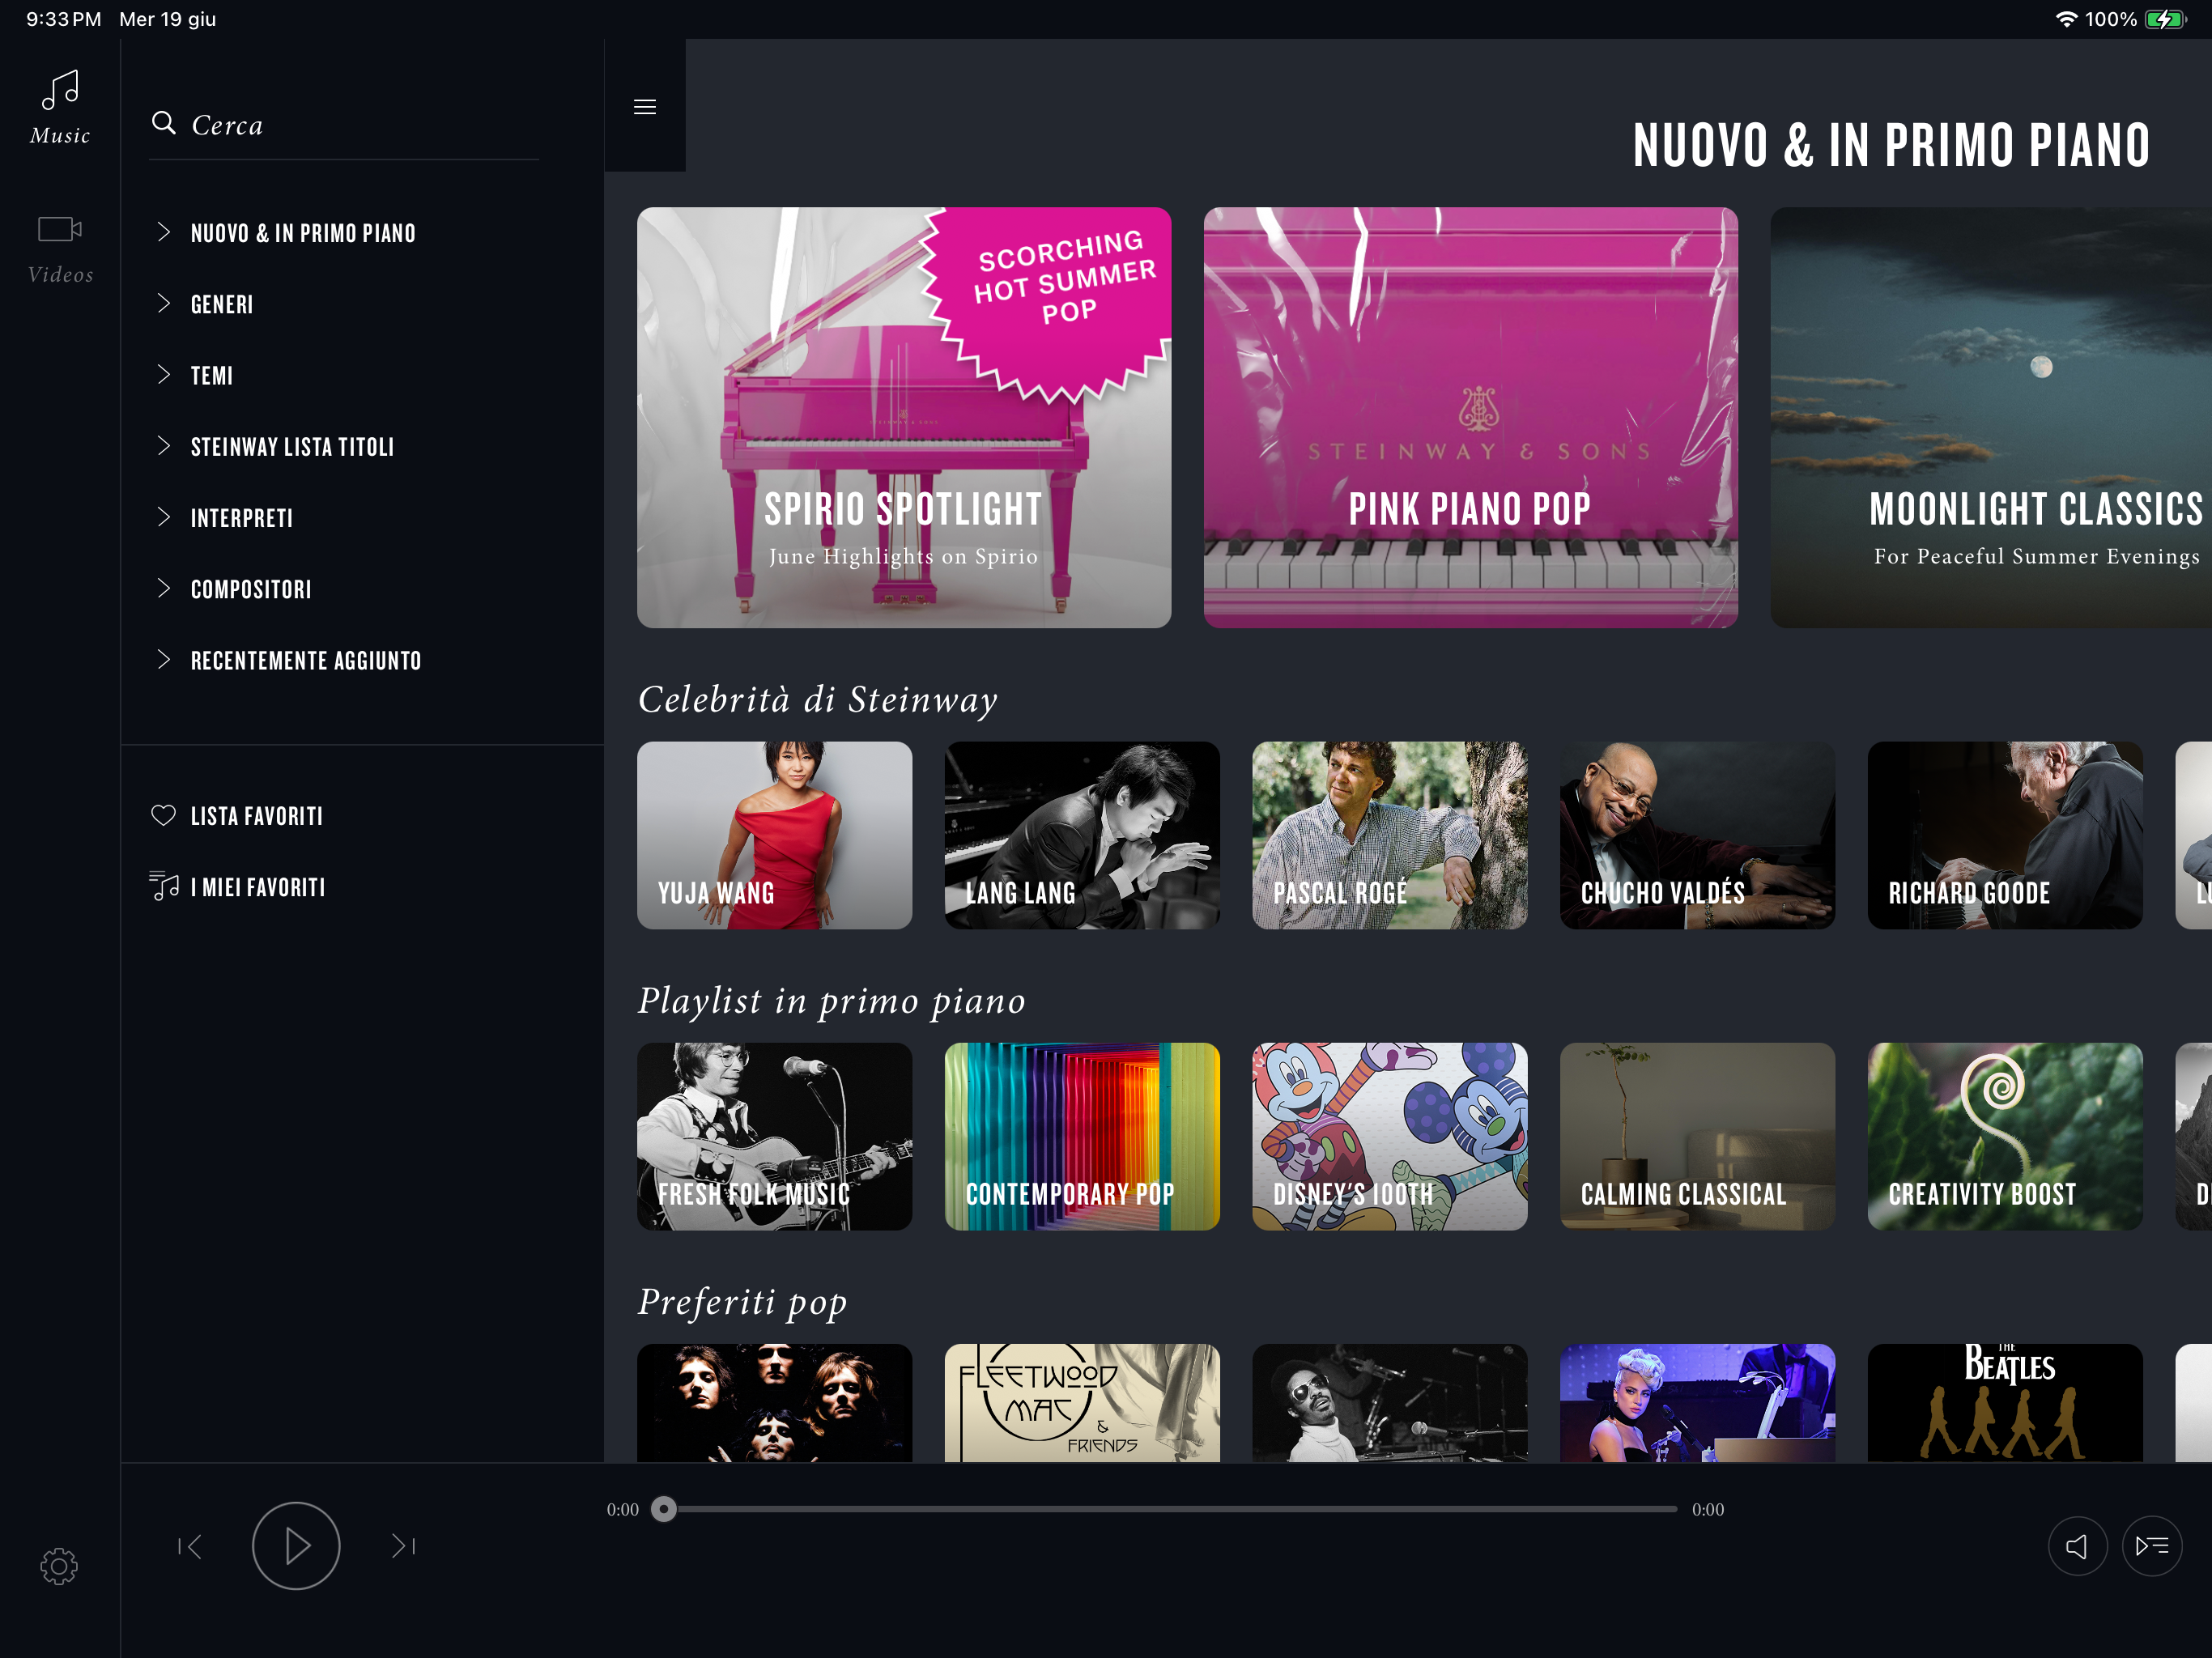
Task: Expand Recentemente Aggiunto chevron
Action: 164,659
